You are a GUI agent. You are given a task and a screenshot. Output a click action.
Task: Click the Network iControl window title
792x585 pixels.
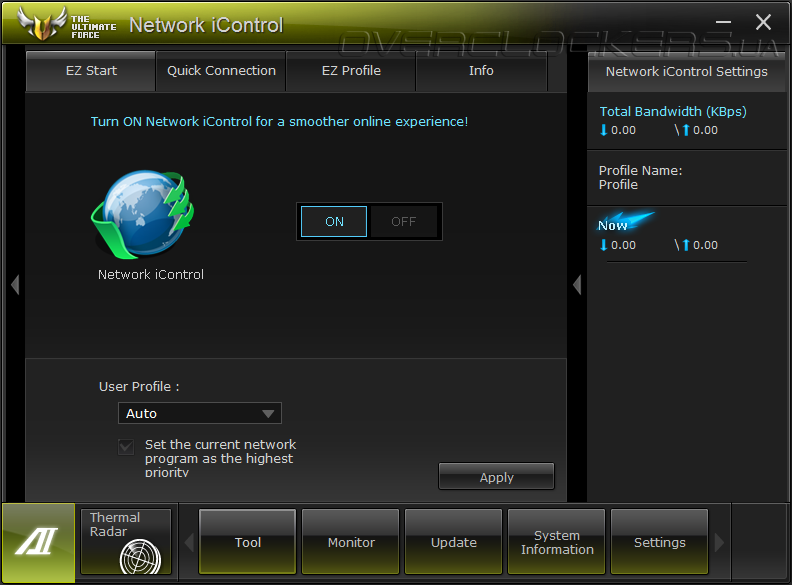coord(206,25)
